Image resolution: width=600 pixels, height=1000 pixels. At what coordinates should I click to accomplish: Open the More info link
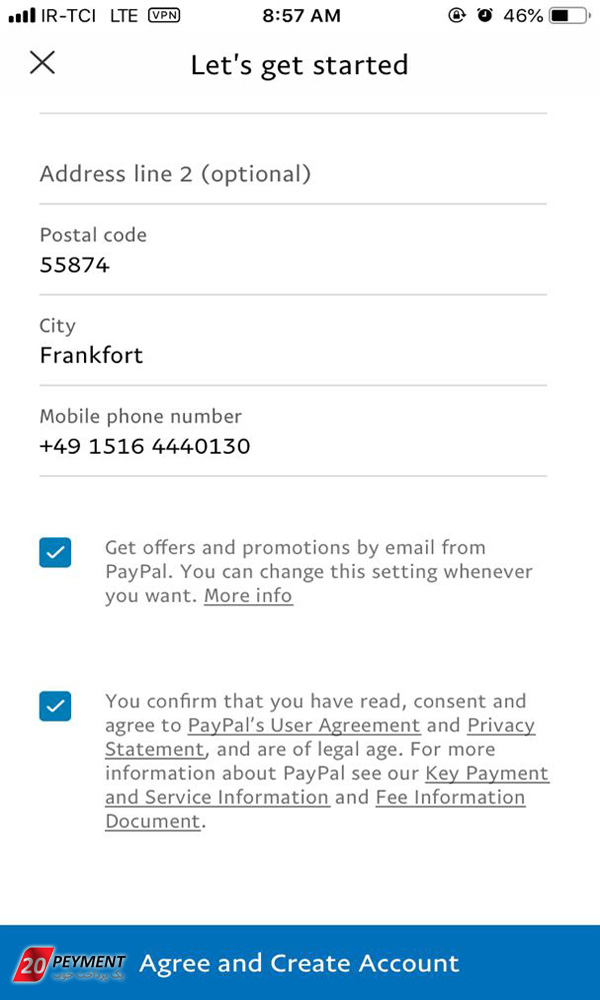[248, 596]
